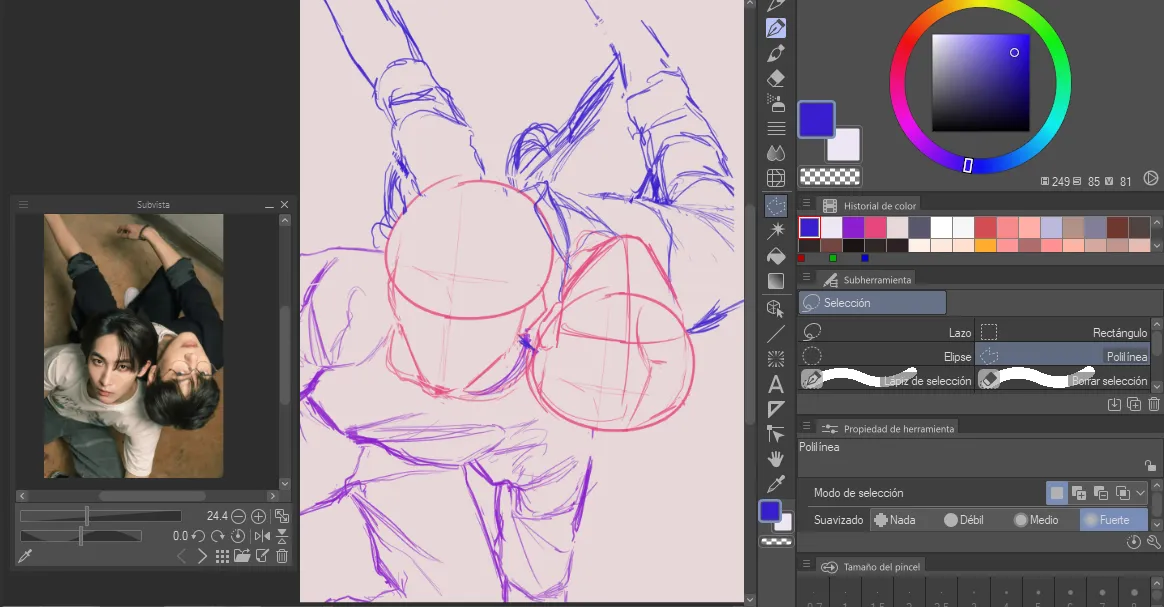Set Suavizado anti-aliasing to Medio
Image resolution: width=1164 pixels, height=607 pixels.
[x=1036, y=520]
